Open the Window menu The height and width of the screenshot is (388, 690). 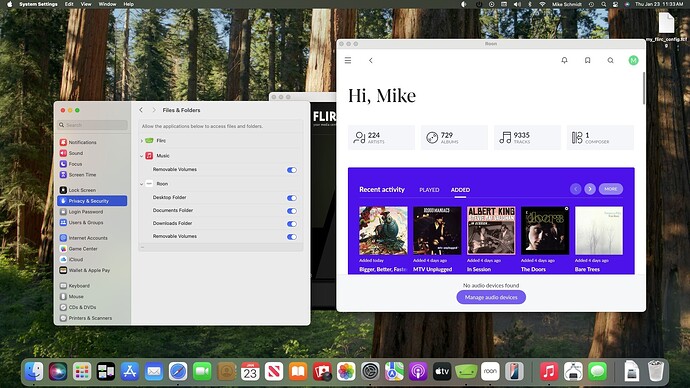coord(107,4)
